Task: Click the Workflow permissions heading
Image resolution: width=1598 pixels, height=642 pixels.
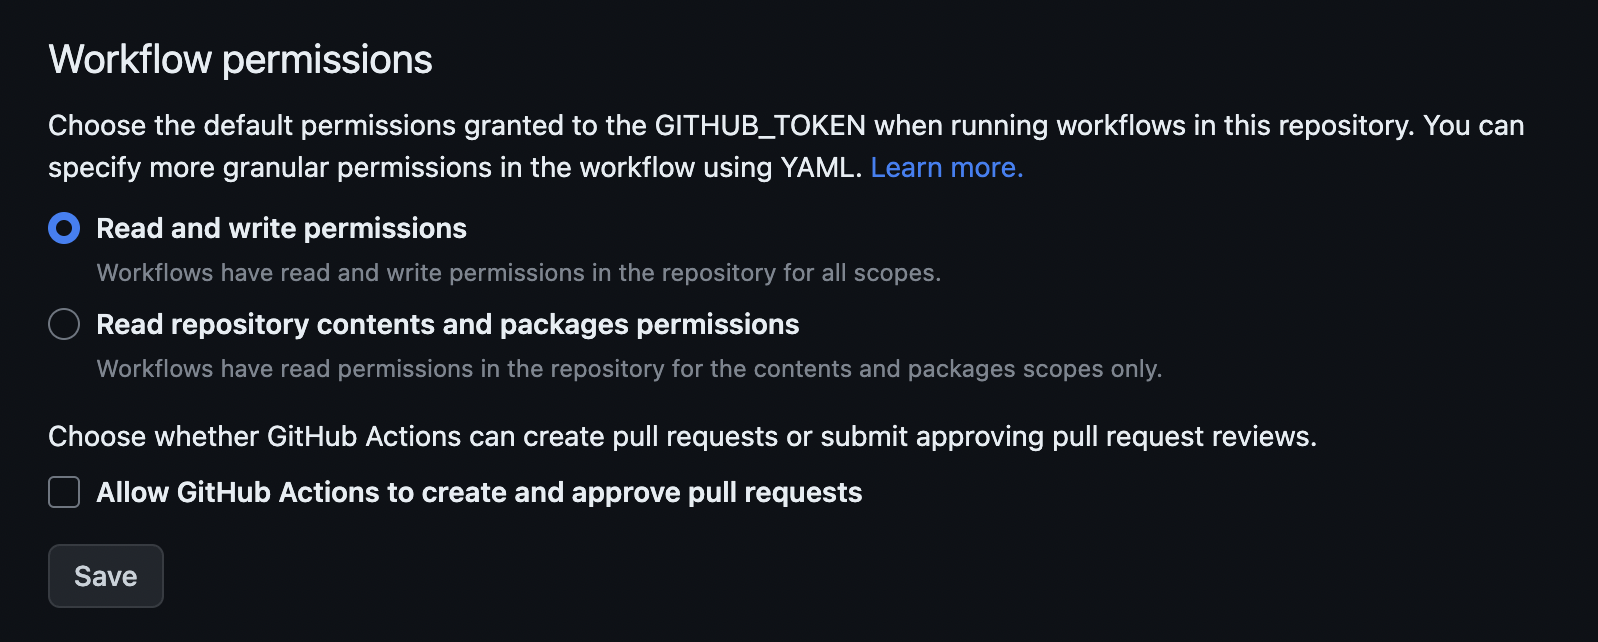Action: pyautogui.click(x=240, y=59)
